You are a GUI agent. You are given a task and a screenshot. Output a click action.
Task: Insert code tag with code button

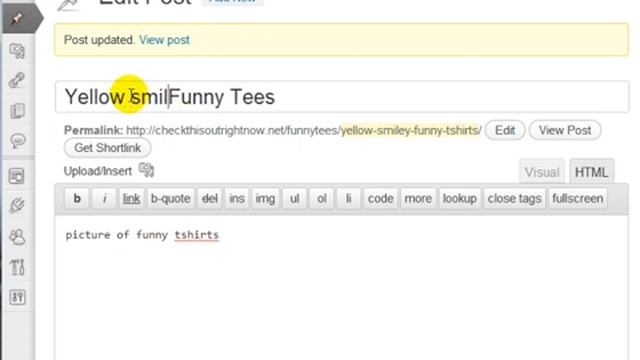click(380, 199)
